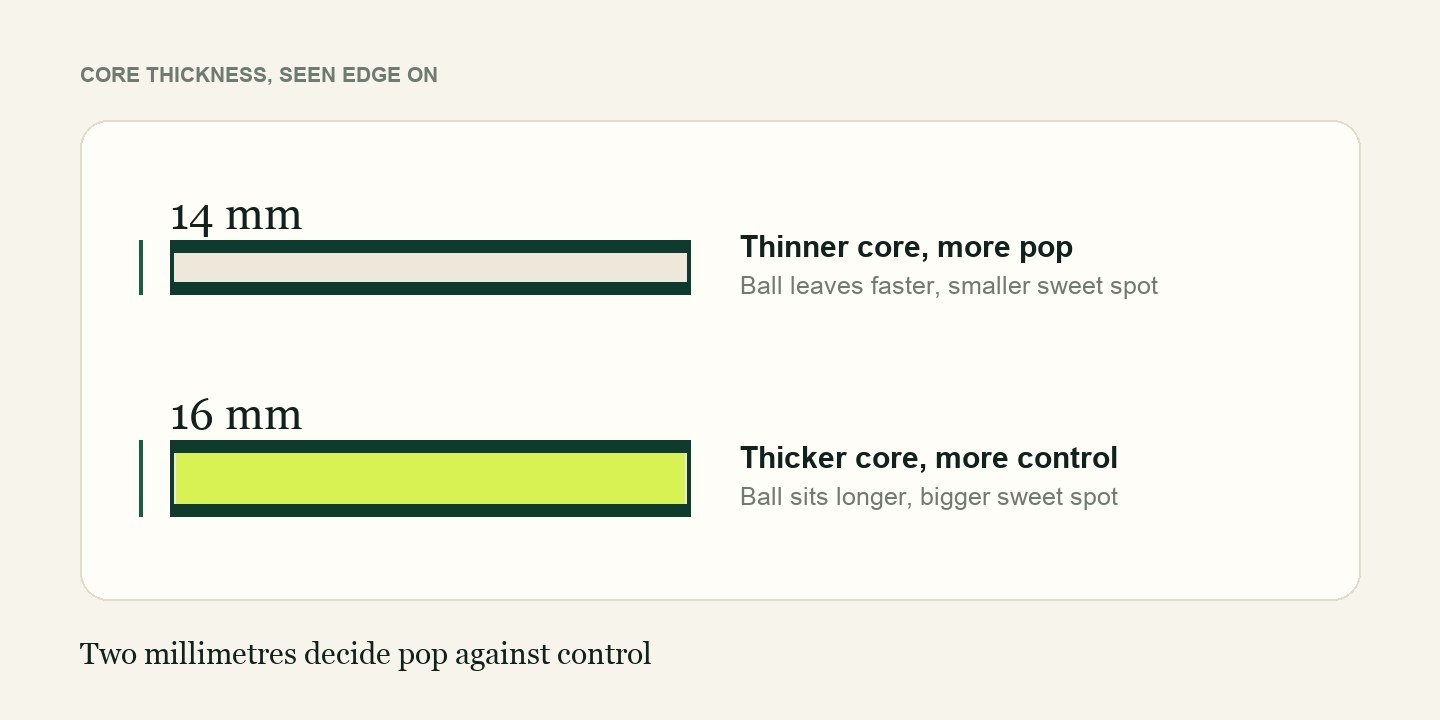
Task: Click the right end of the cream core bar
Action: click(x=680, y=268)
